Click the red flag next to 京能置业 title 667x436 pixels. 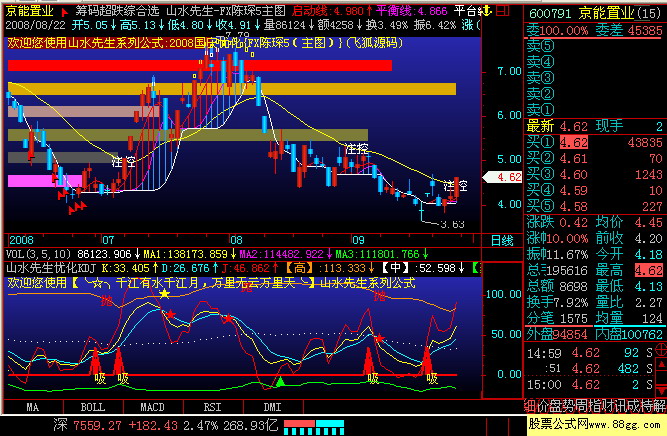[65, 12]
